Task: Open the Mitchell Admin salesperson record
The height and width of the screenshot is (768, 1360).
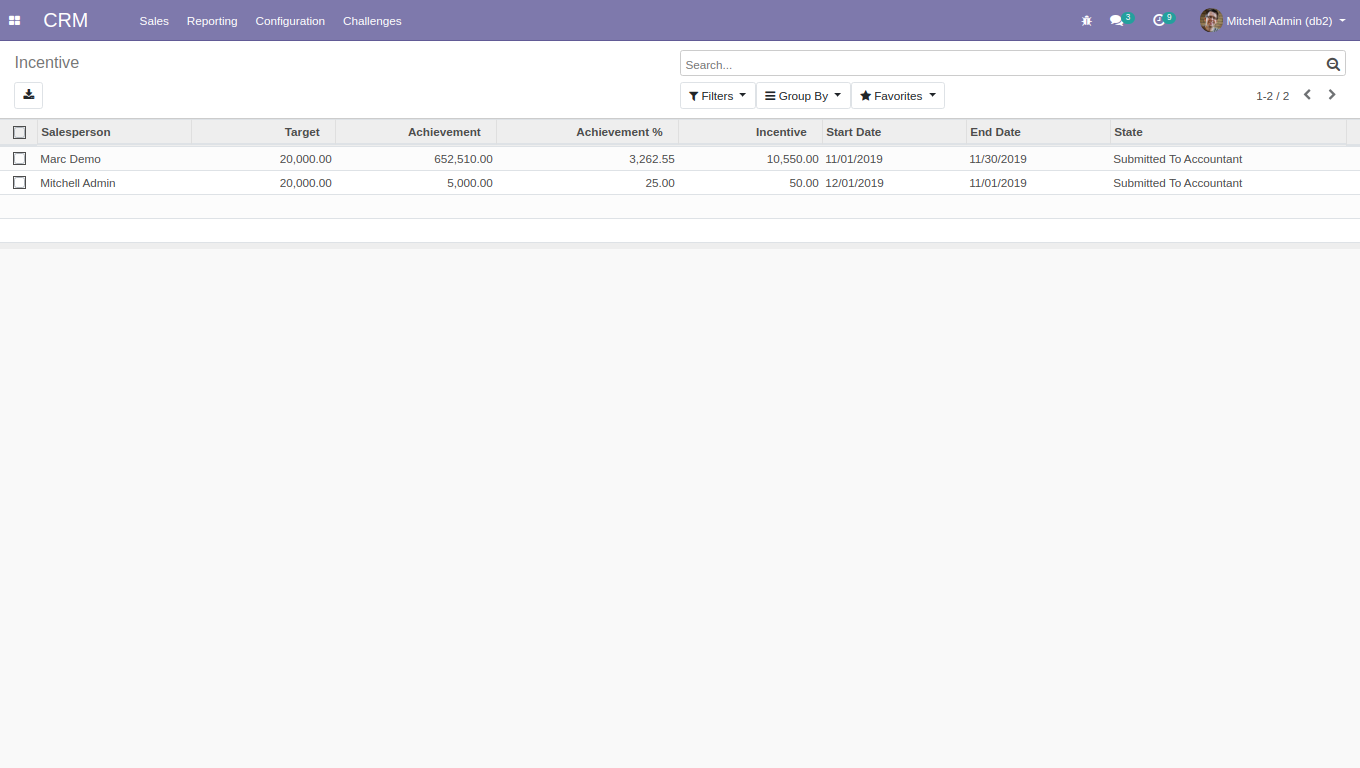Action: 78,183
